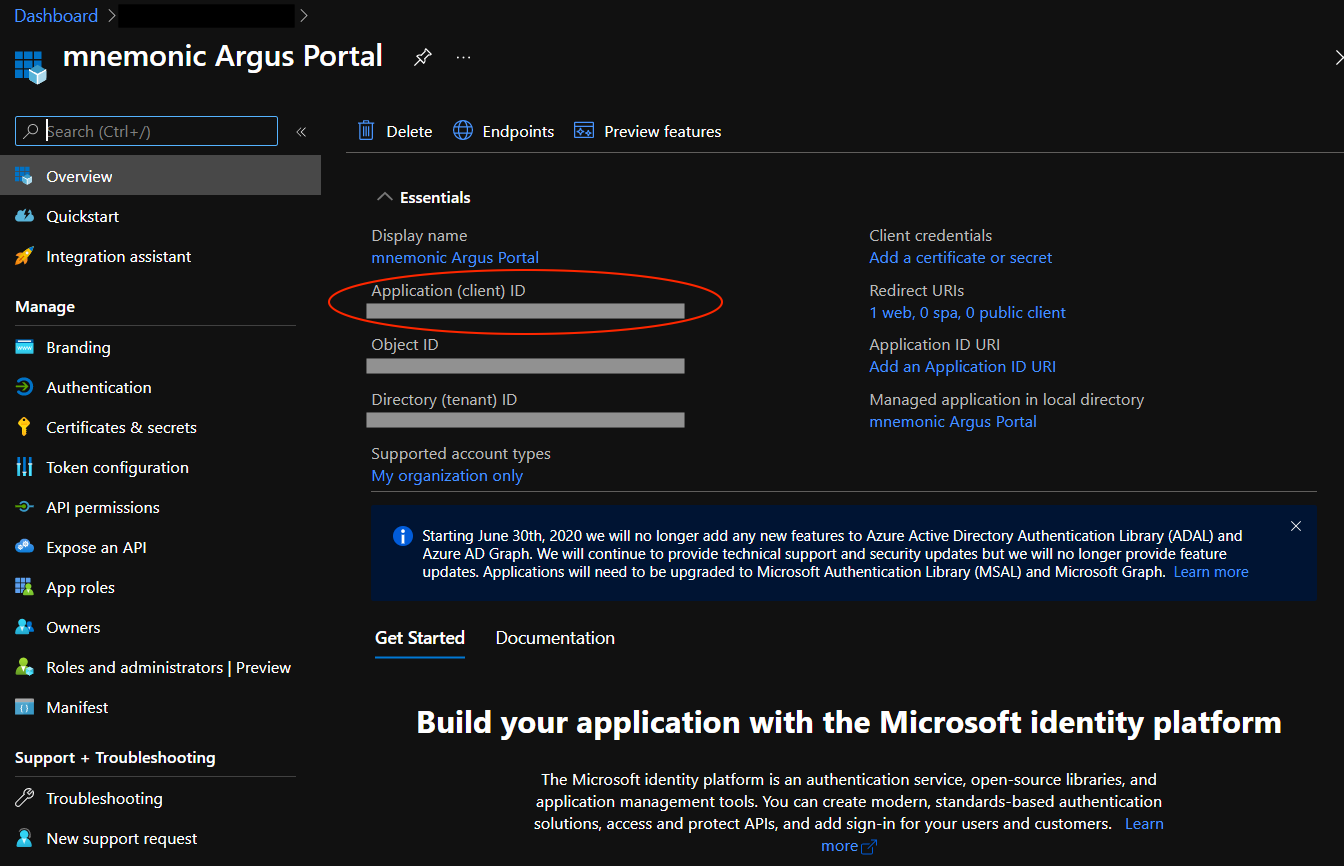Click My organization only link
Image resolution: width=1344 pixels, height=866 pixels.
click(x=447, y=476)
